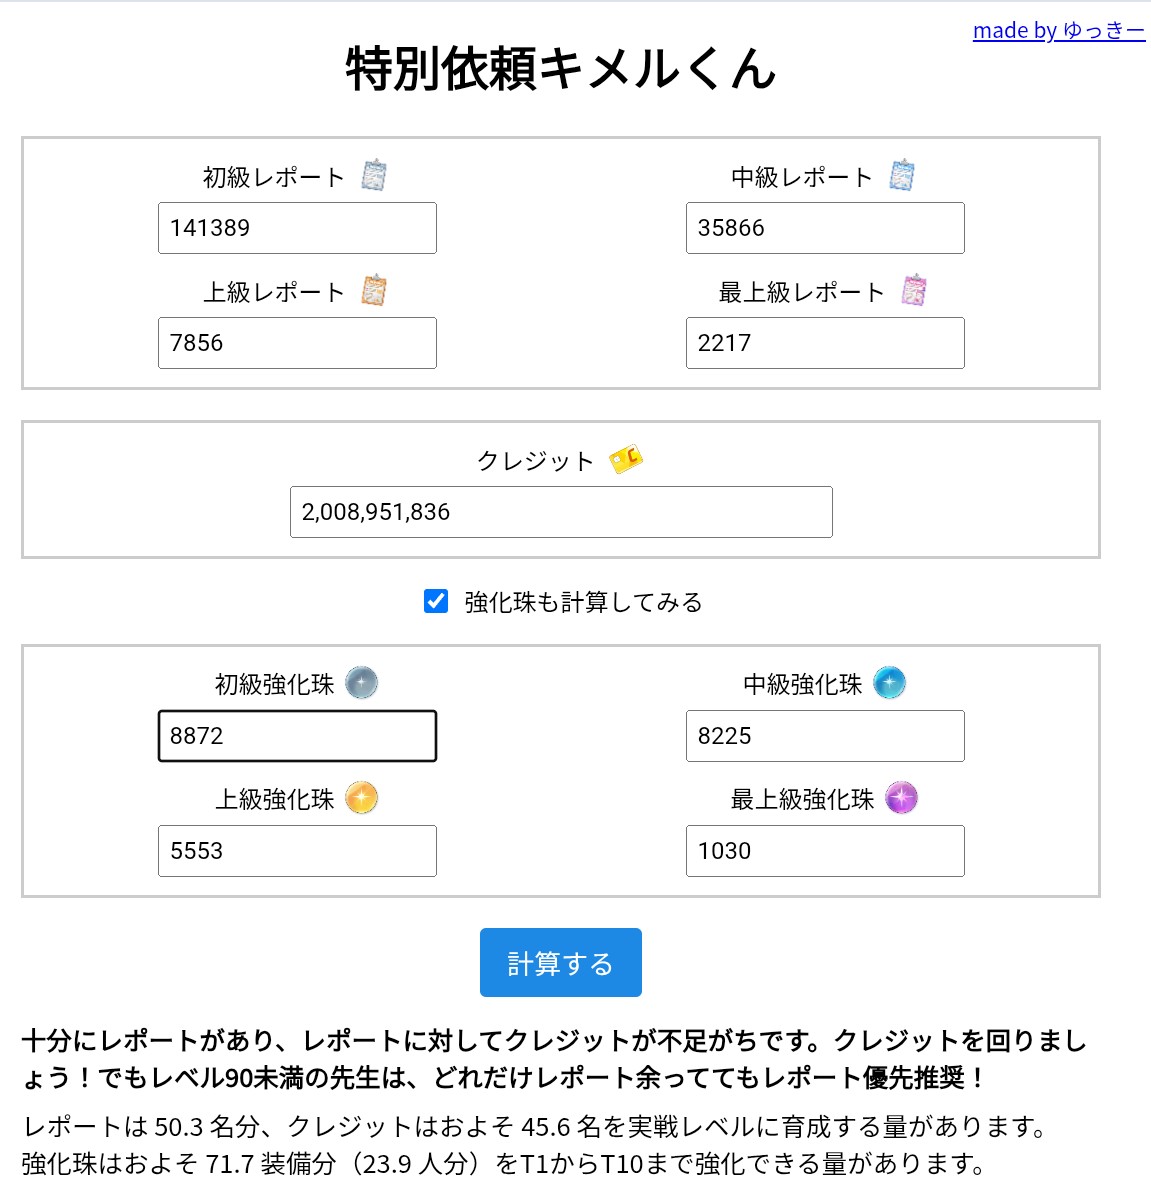1151x1188 pixels.
Task: Select the 上級レポート input with 7856
Action: 297,343
